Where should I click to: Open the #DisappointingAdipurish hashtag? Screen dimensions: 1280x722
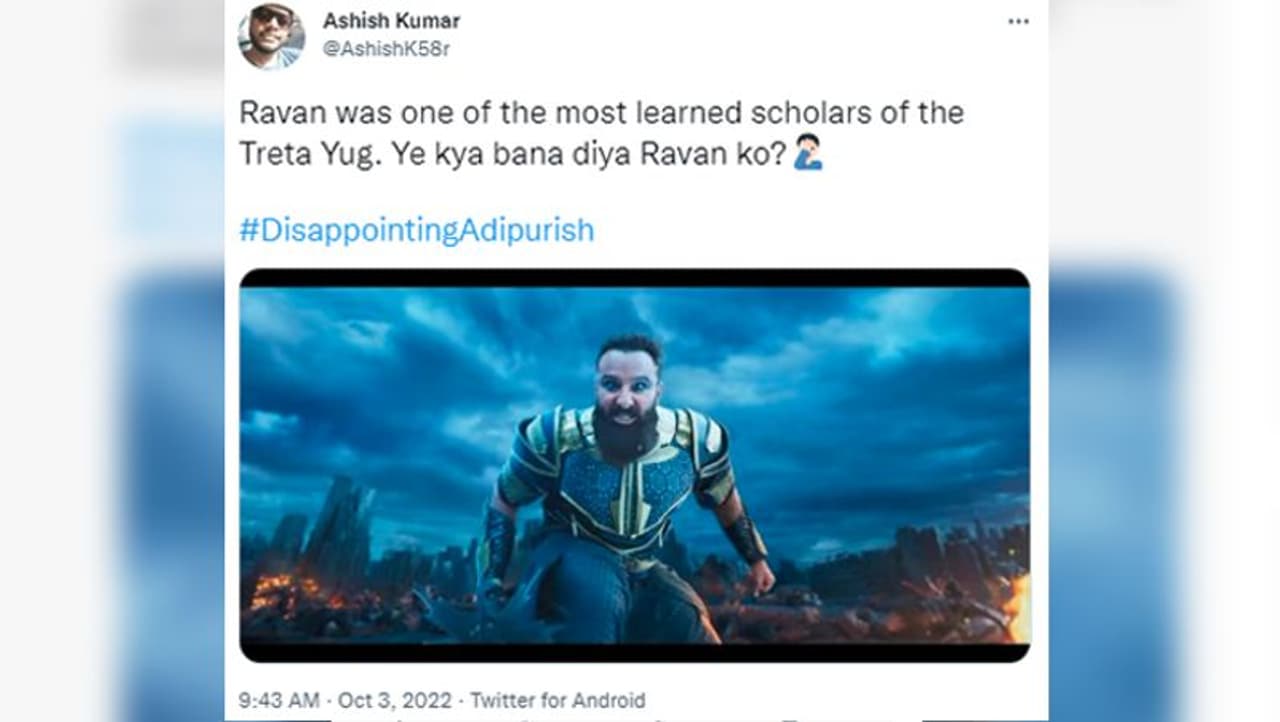(x=416, y=231)
